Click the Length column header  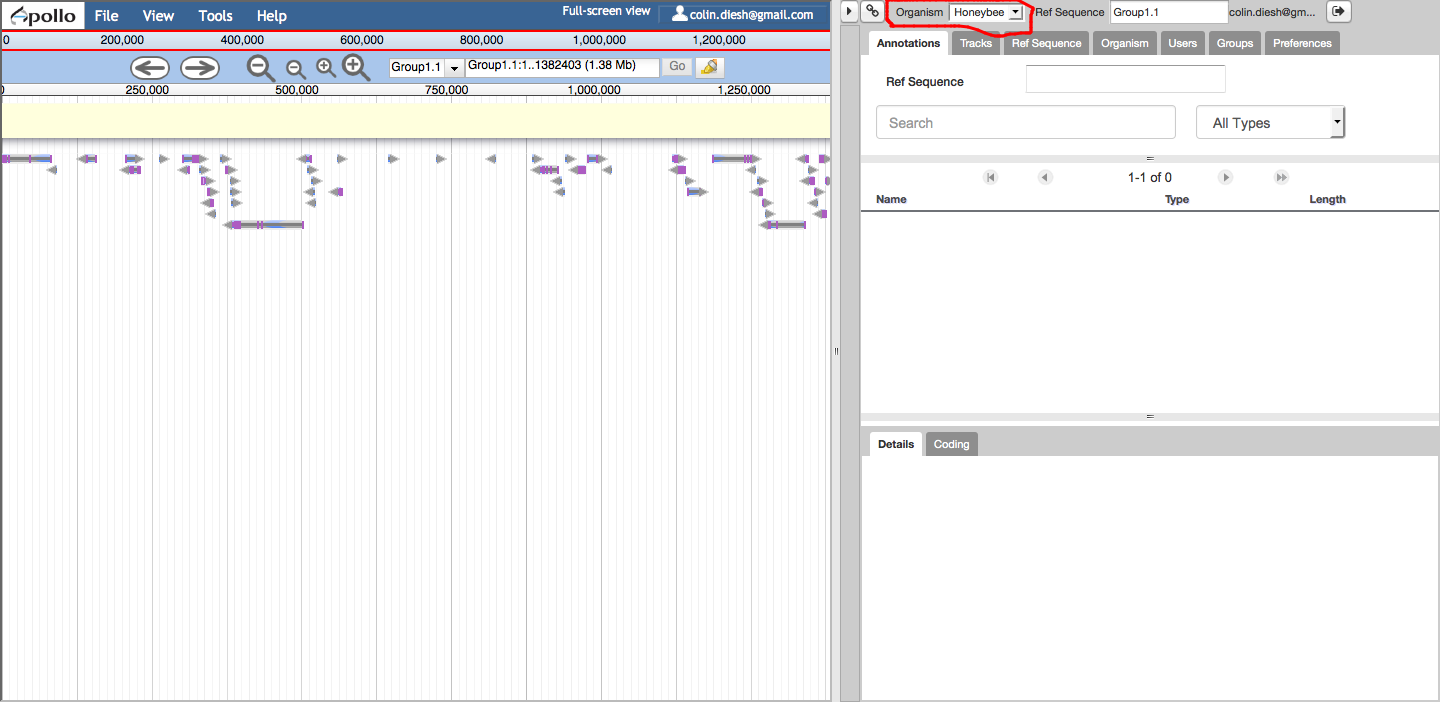point(1327,199)
